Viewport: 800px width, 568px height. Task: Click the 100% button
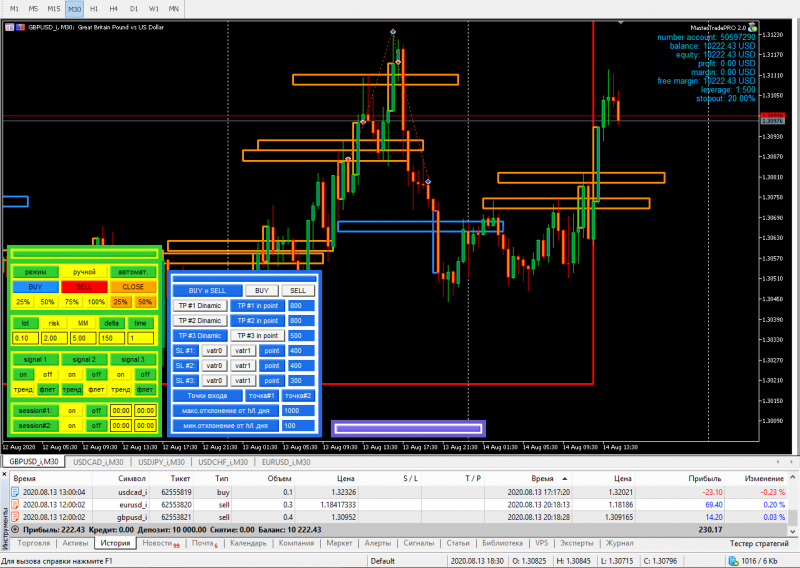96,302
